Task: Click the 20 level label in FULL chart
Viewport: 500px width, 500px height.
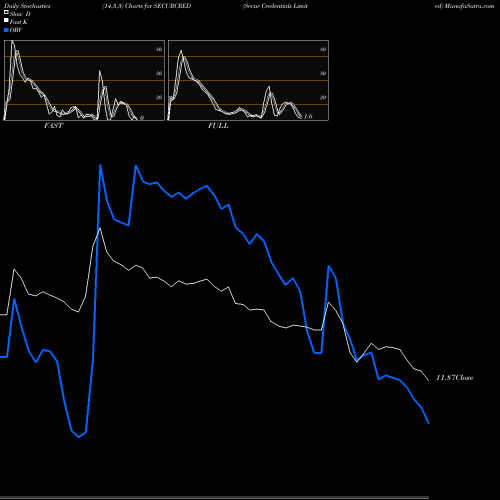Action: (x=323, y=97)
